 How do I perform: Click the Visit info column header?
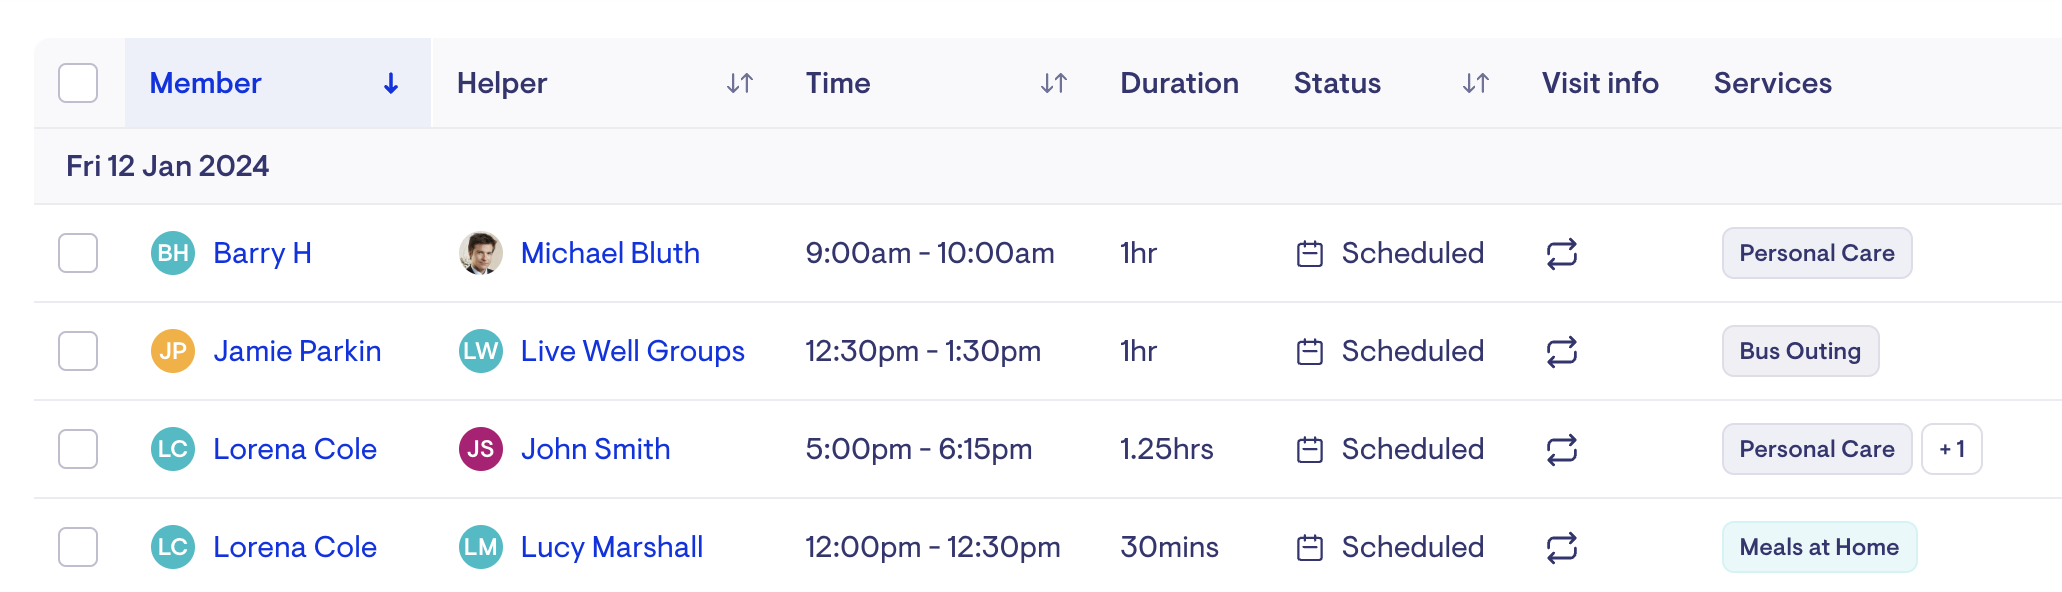click(1600, 83)
